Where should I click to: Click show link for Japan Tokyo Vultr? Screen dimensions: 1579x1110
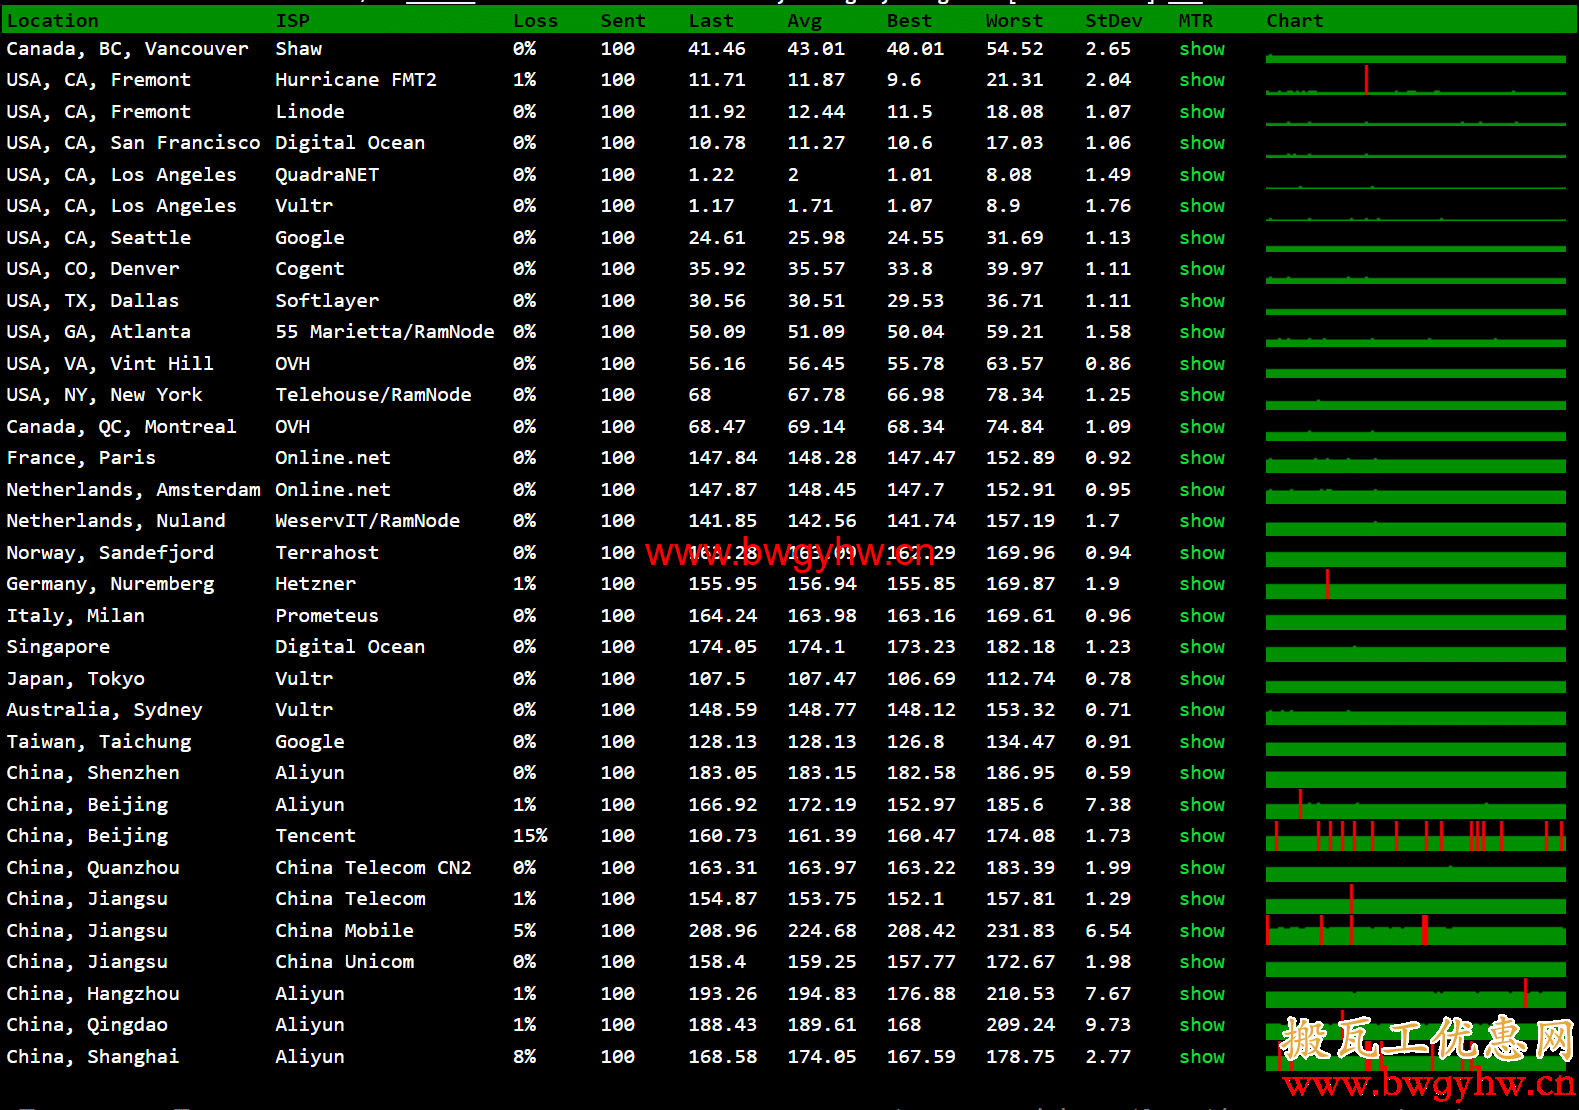pos(1201,679)
